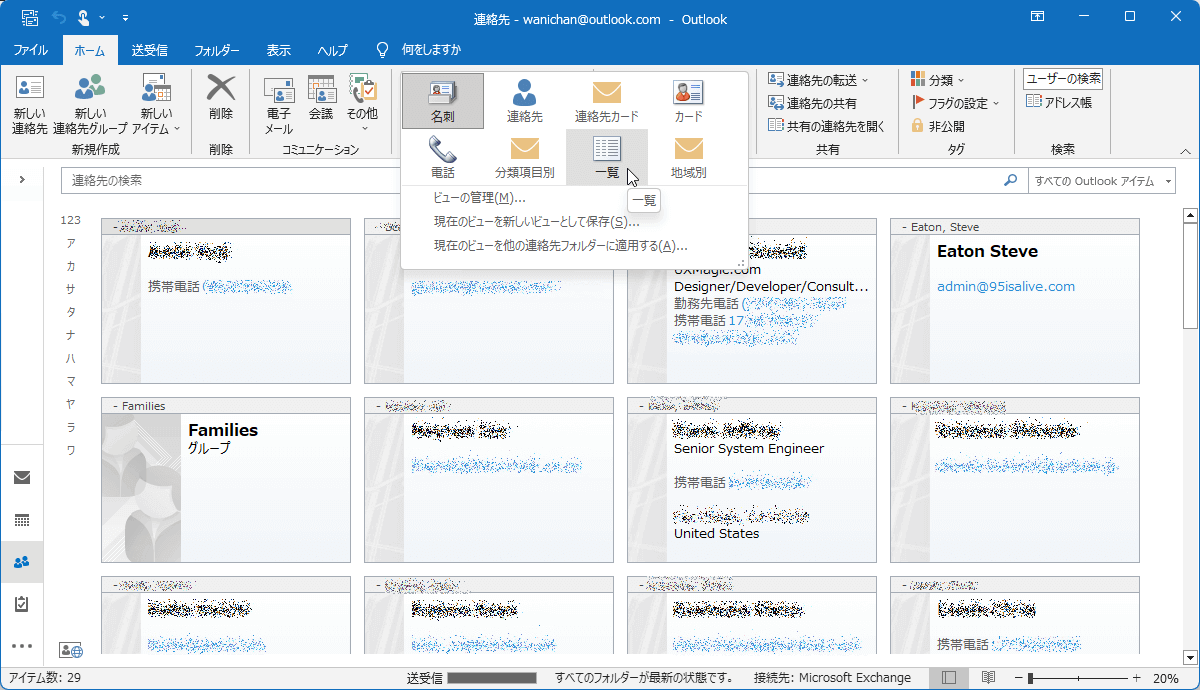Jump to ア index
1200x690 pixels.
(x=71, y=243)
